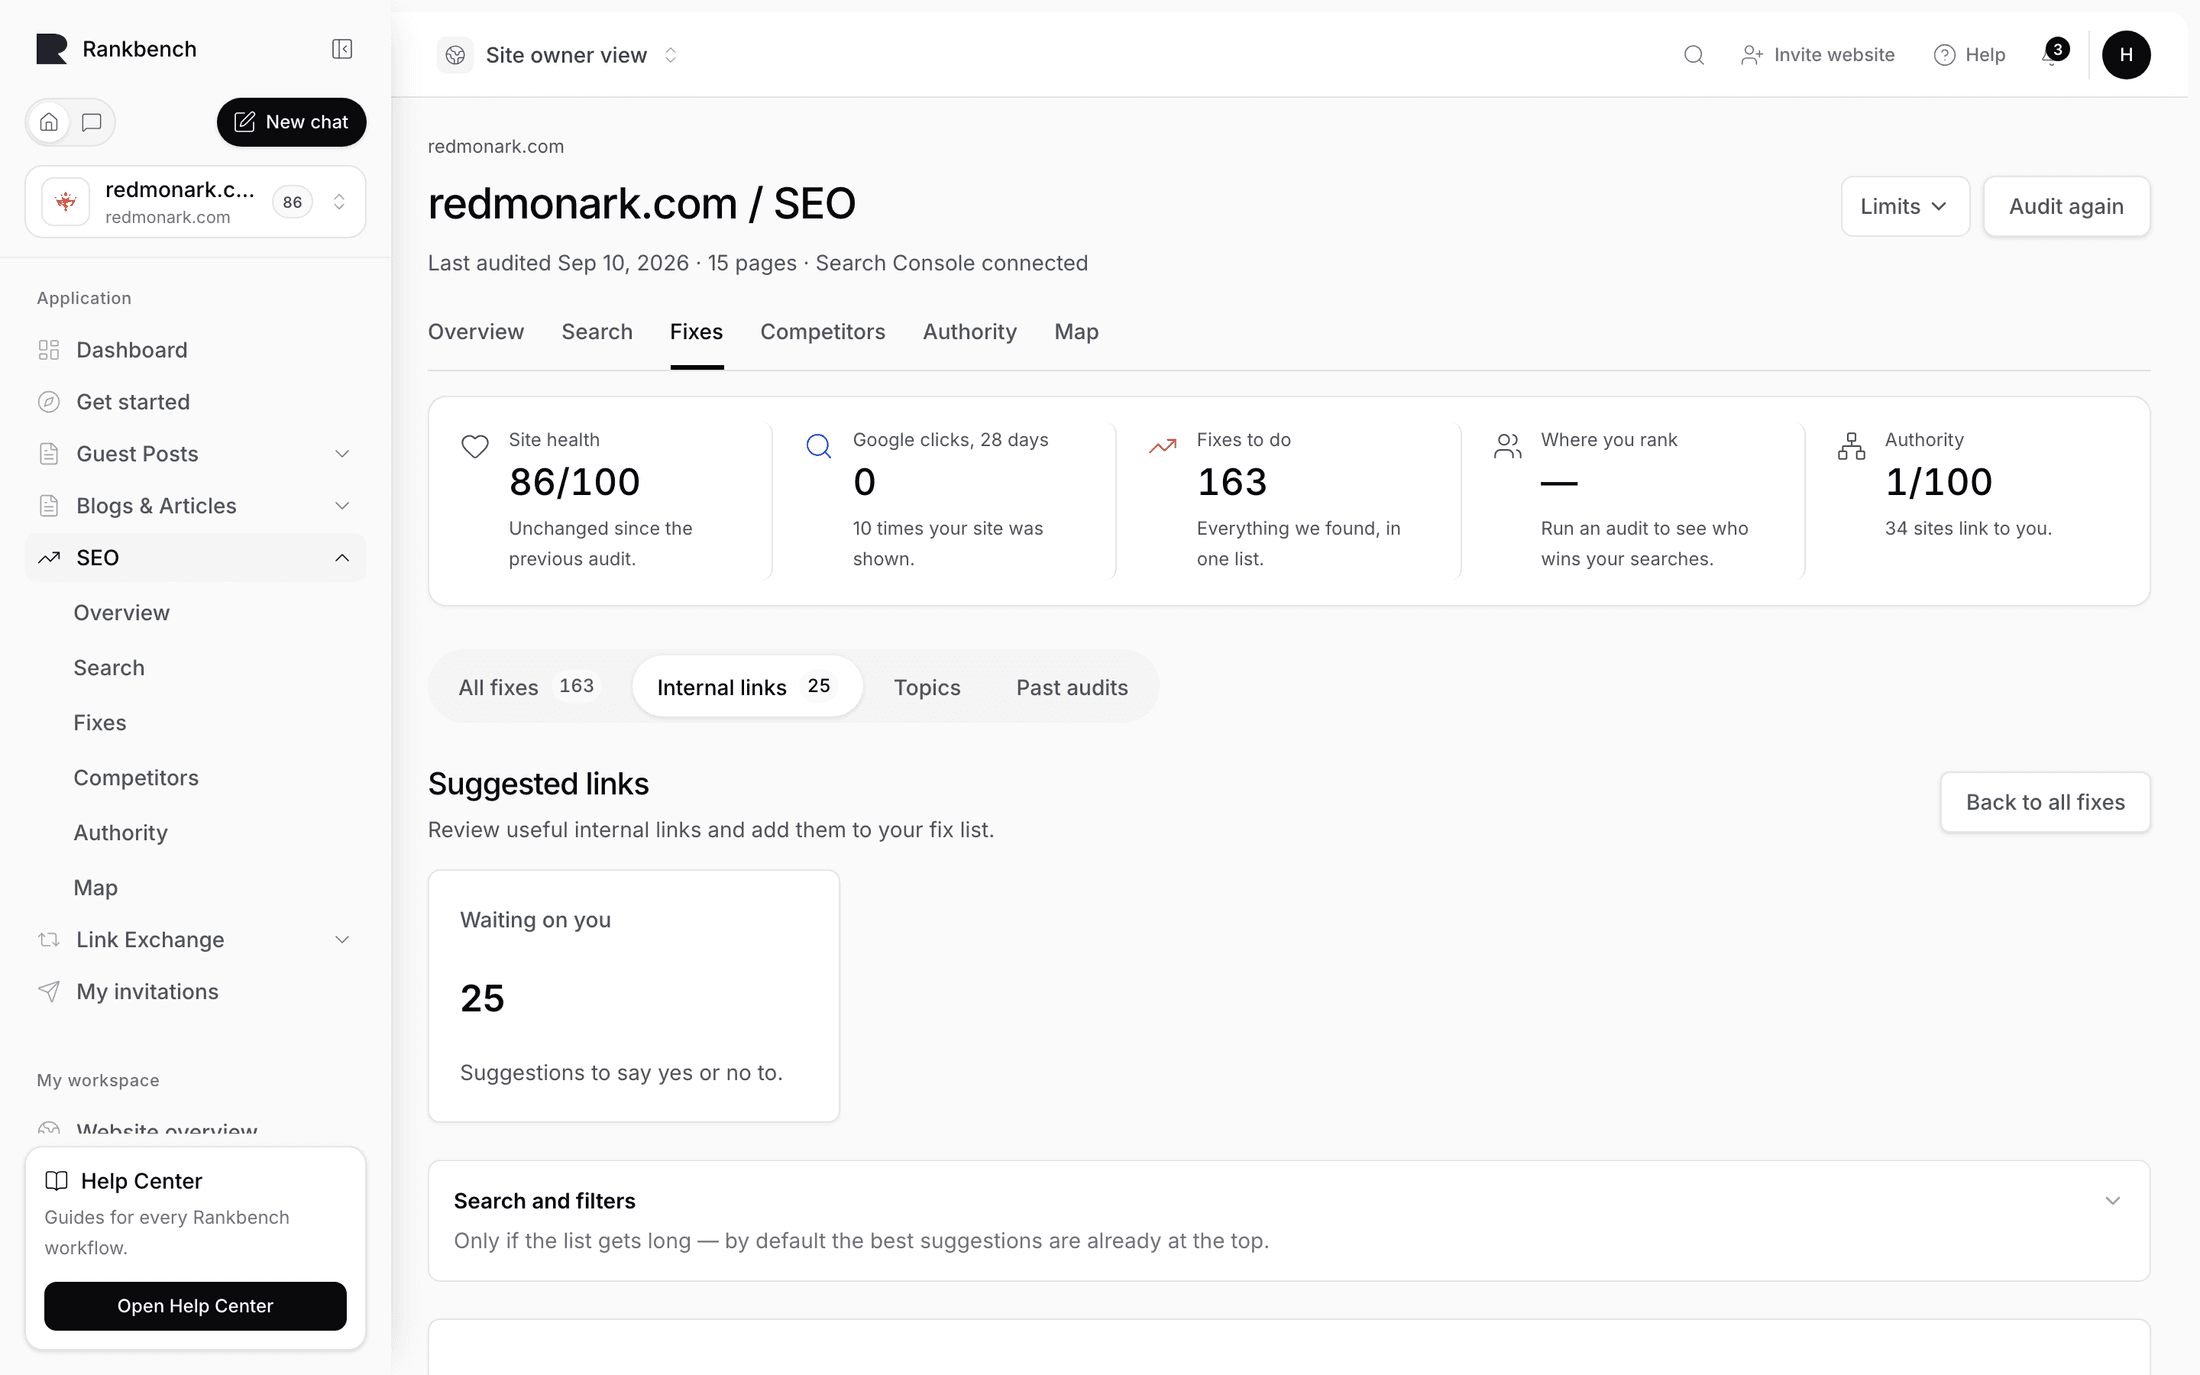Switch to the Competitors tab
The width and height of the screenshot is (2200, 1375).
click(823, 332)
